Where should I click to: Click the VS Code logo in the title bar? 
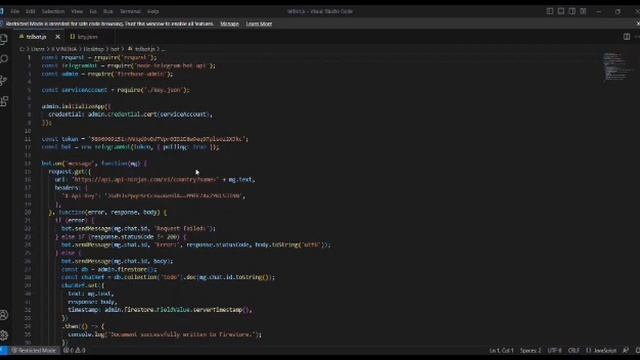point(2,11)
